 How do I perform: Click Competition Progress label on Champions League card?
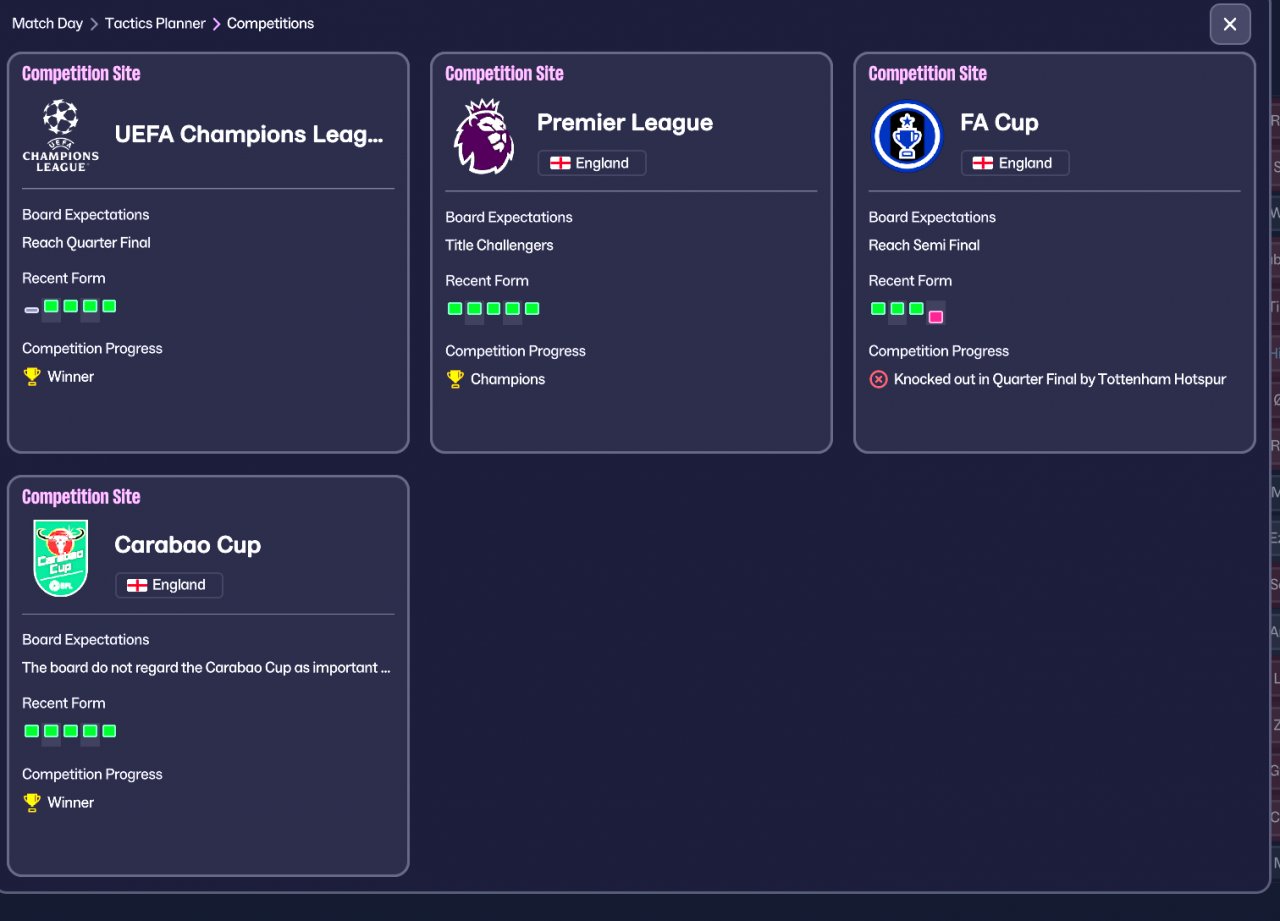click(92, 349)
